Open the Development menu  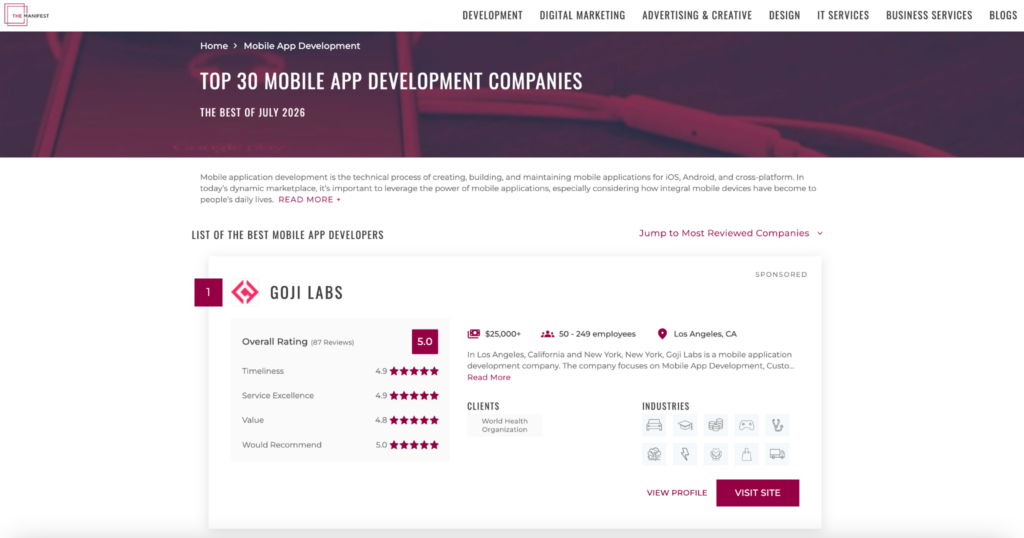[x=492, y=15]
